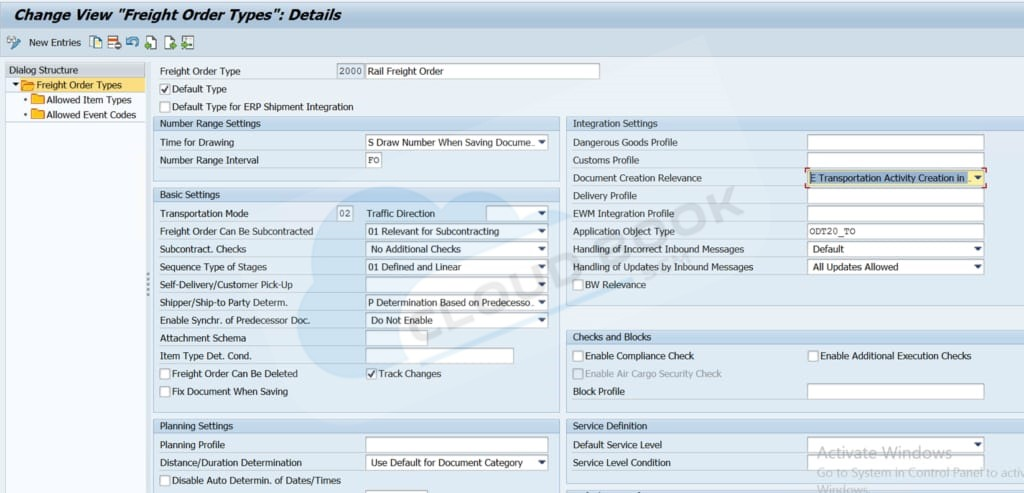Enable Compliance Check checkbox

(x=578, y=356)
